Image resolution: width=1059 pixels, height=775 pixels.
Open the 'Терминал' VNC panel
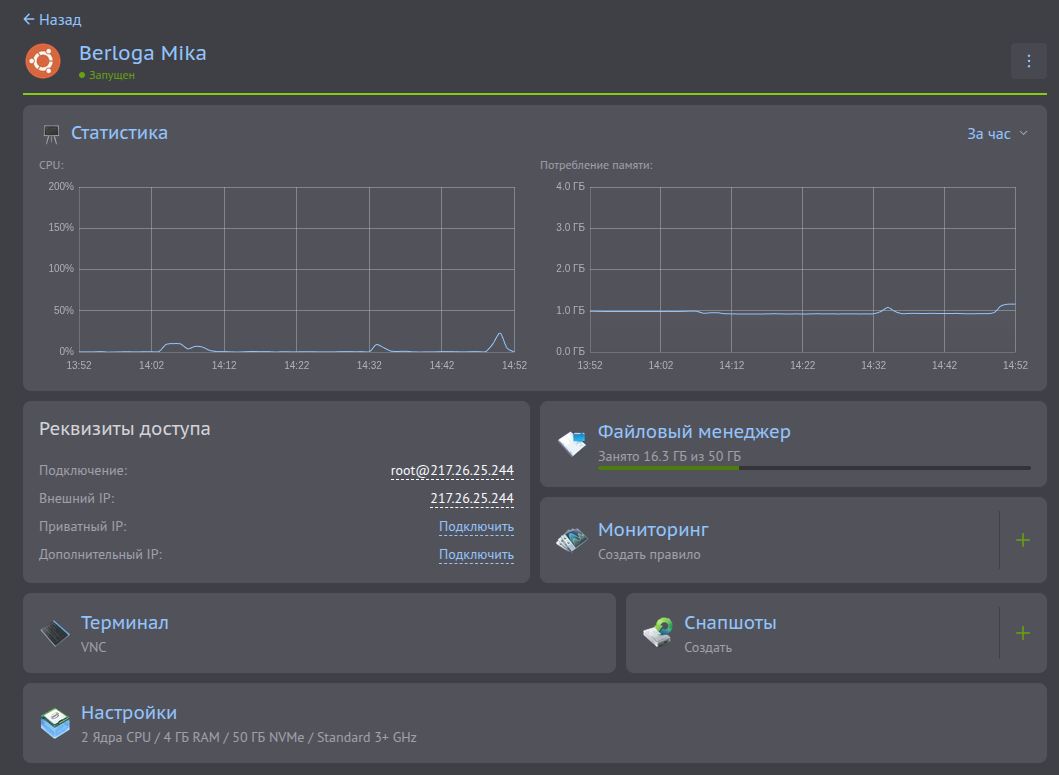319,633
